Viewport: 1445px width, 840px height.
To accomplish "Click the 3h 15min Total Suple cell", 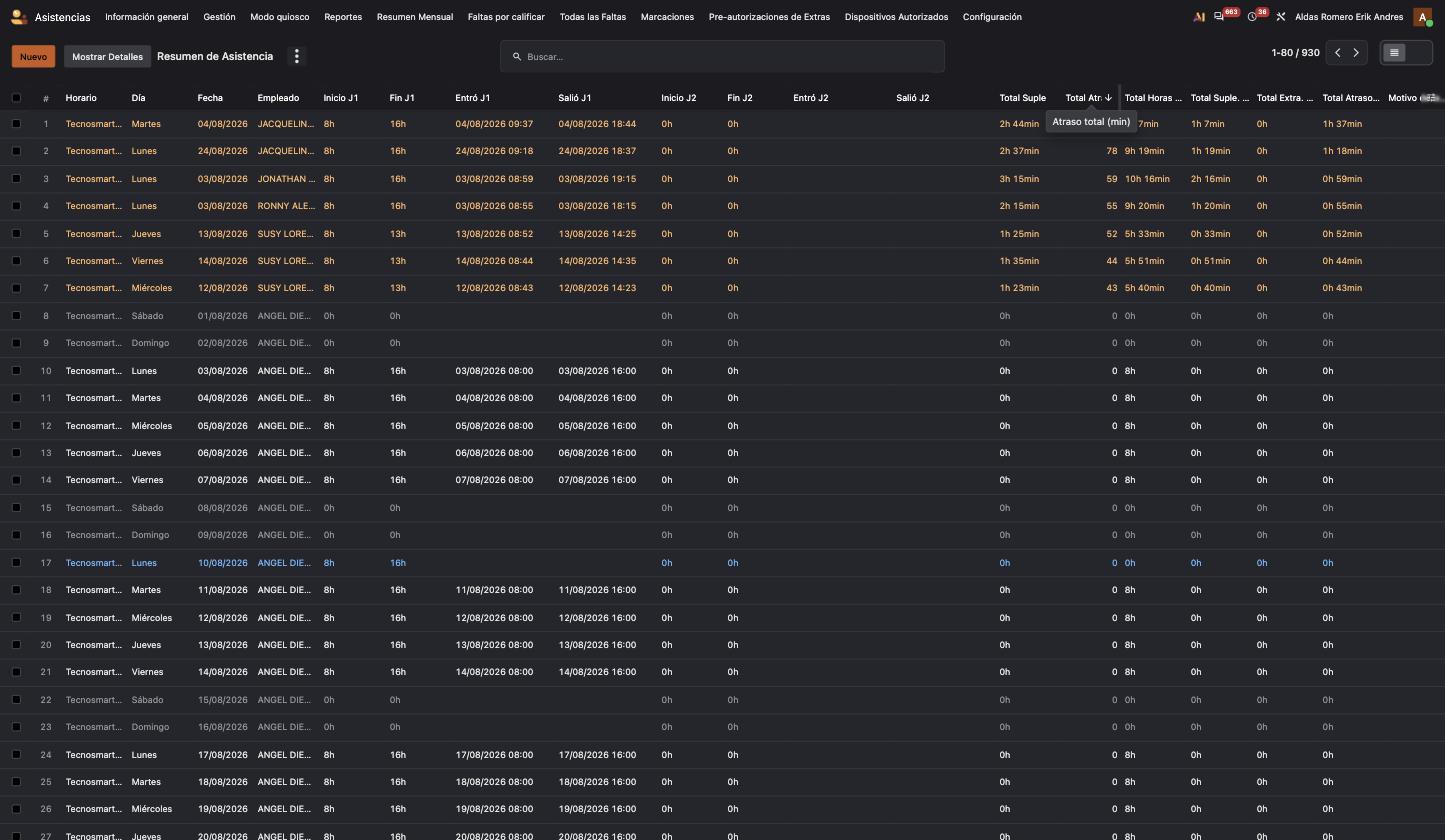I will [x=1019, y=179].
